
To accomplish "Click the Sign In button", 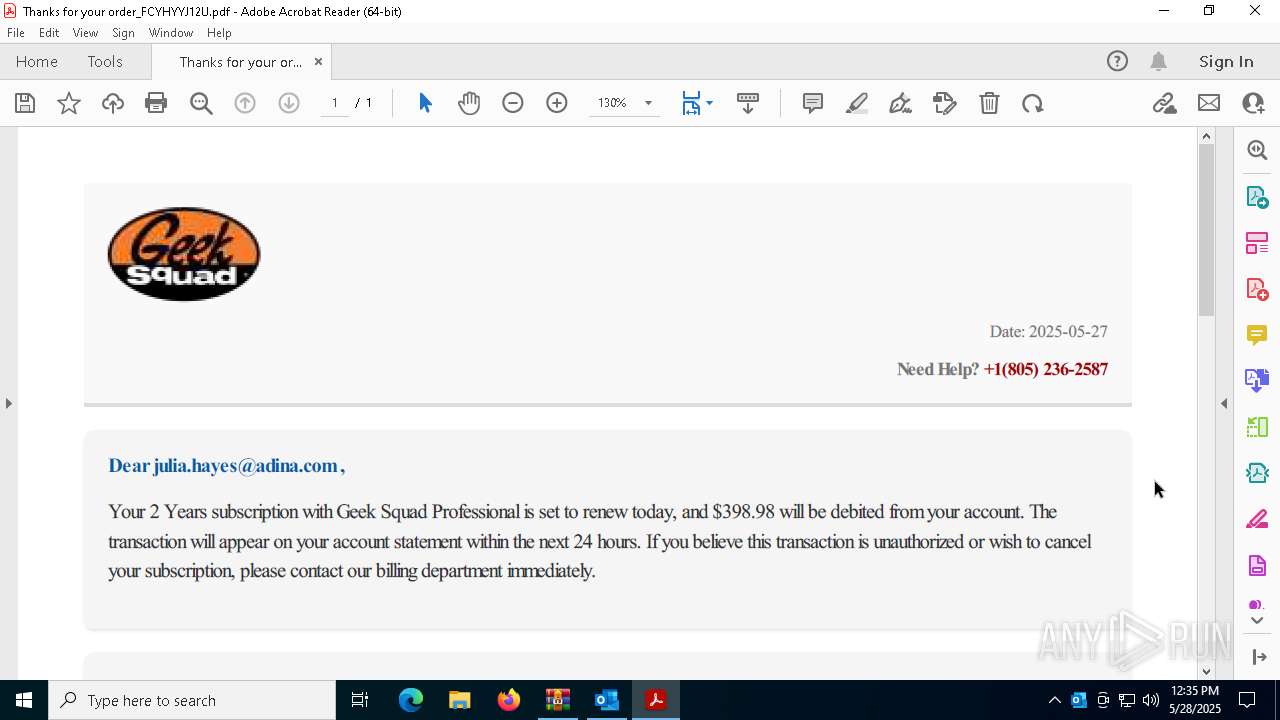I will (x=1226, y=62).
